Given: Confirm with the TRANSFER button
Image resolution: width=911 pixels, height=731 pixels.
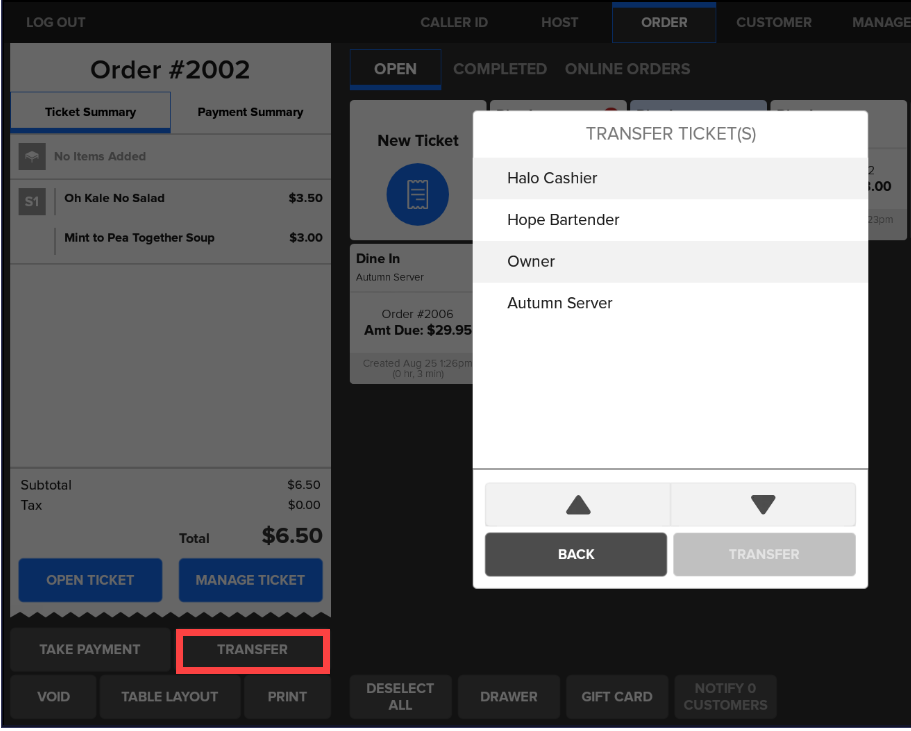Looking at the screenshot, I should [x=763, y=554].
